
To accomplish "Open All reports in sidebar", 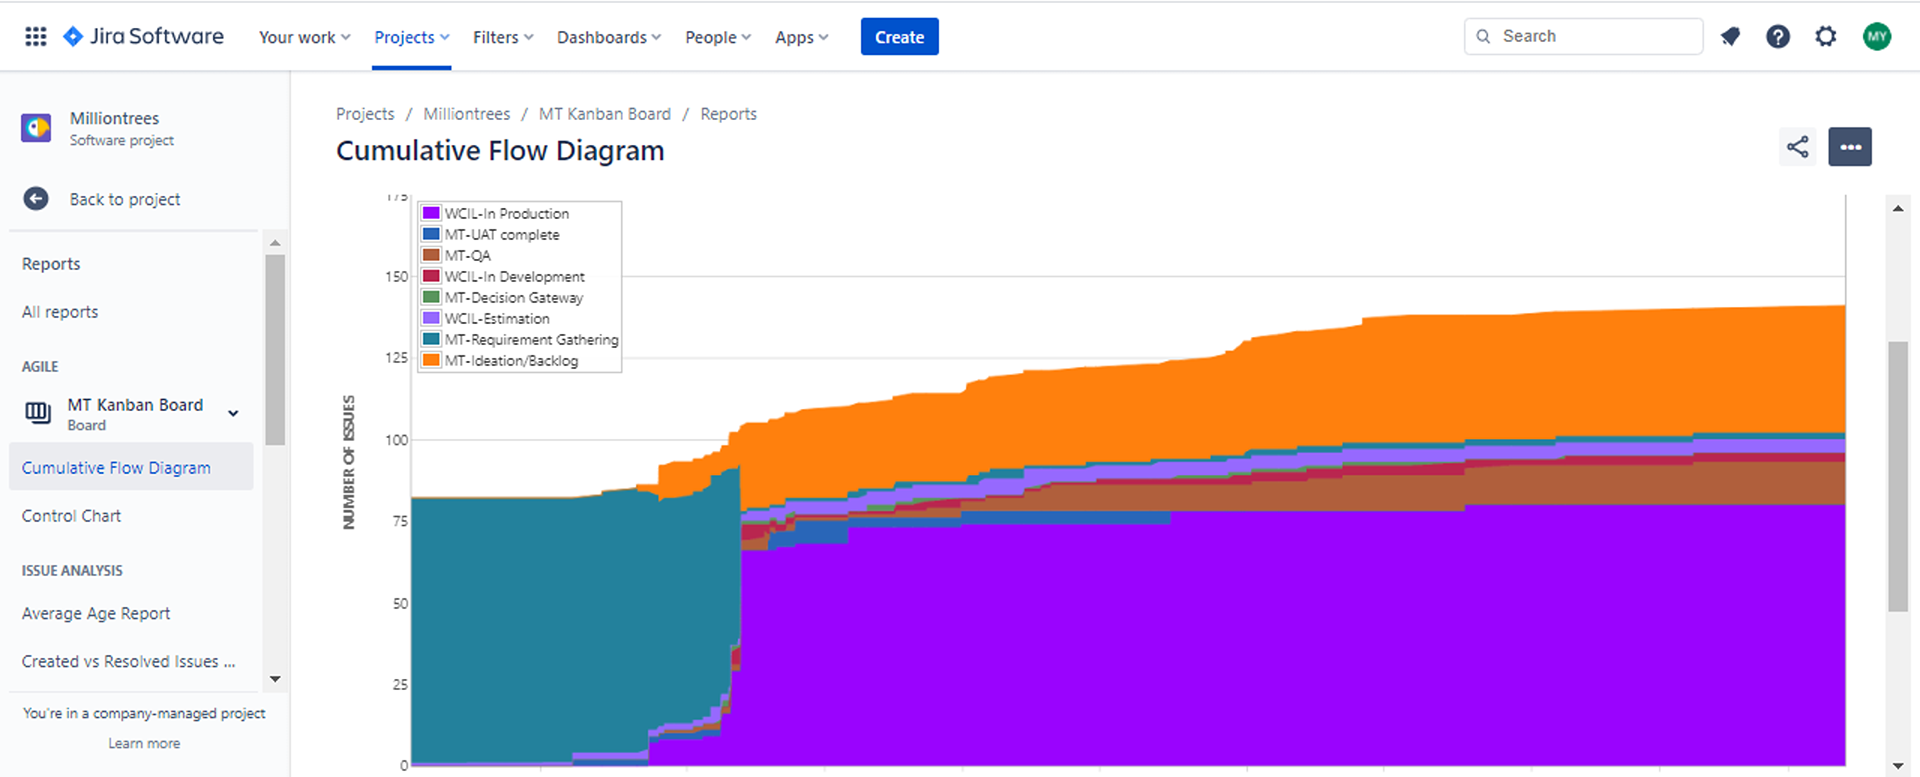I will (x=60, y=312).
